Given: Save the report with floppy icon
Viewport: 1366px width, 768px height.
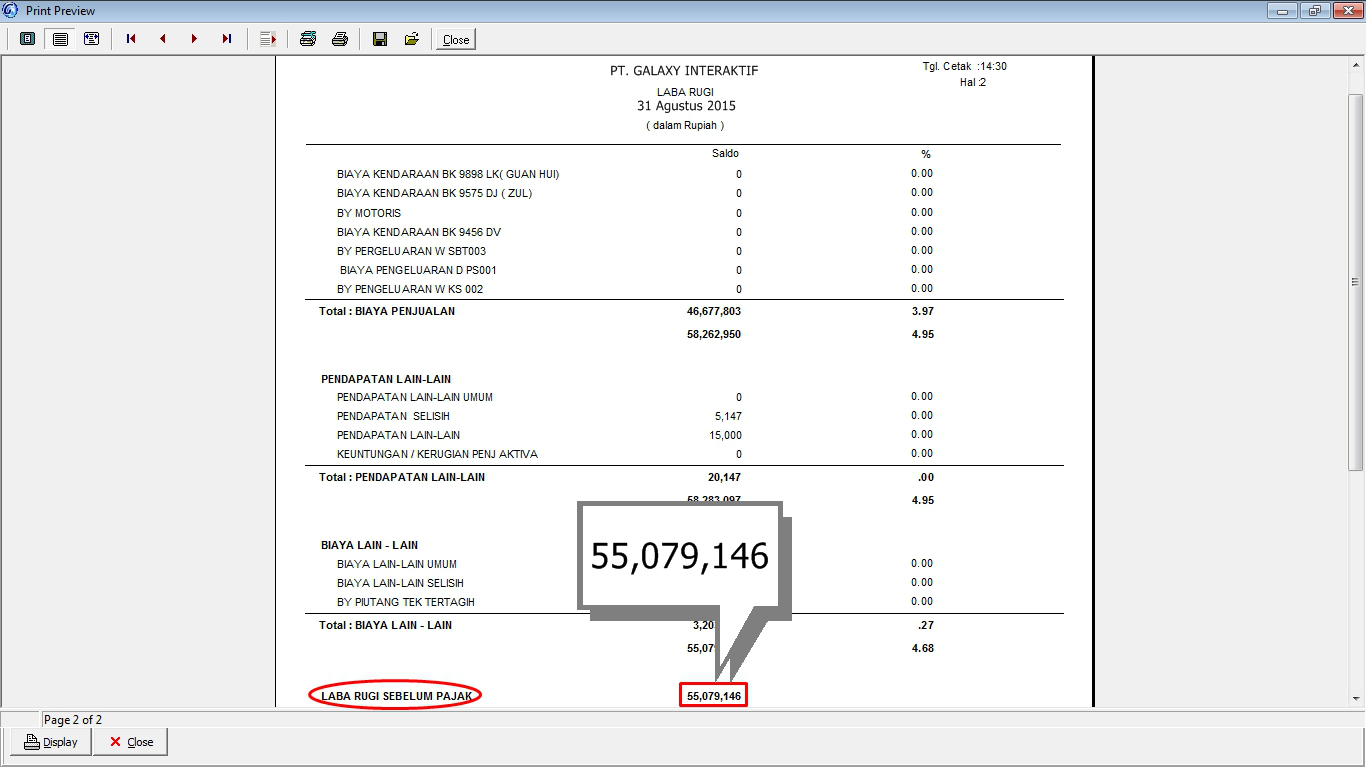Looking at the screenshot, I should pos(380,39).
